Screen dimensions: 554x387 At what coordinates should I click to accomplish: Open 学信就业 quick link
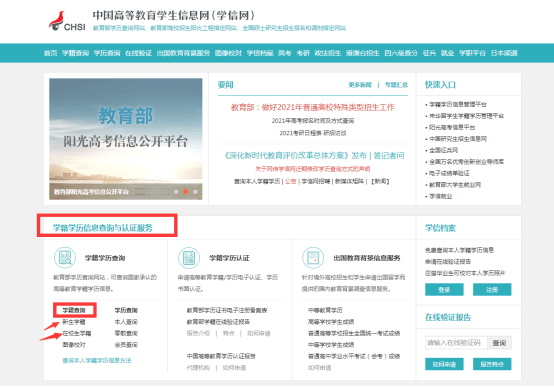[x=441, y=196]
